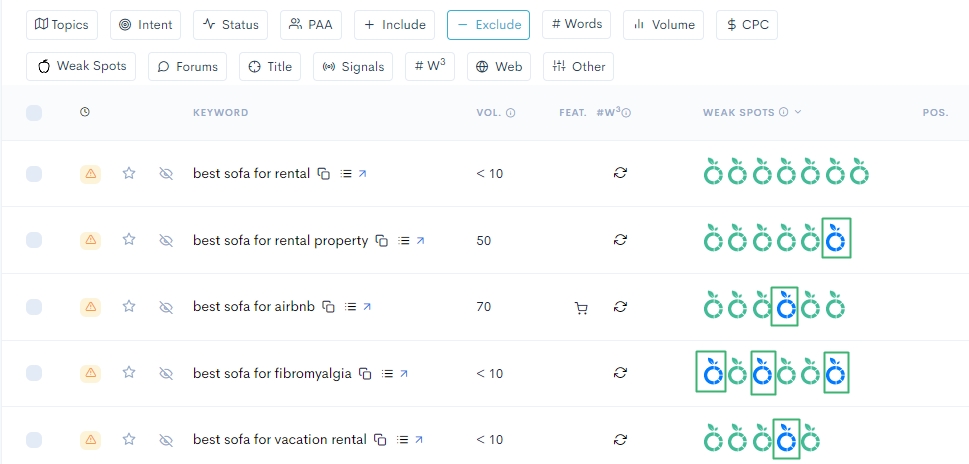Check the 'best sofa for airbnb' row checkbox
Screen dimensions: 969x464
coord(34,307)
